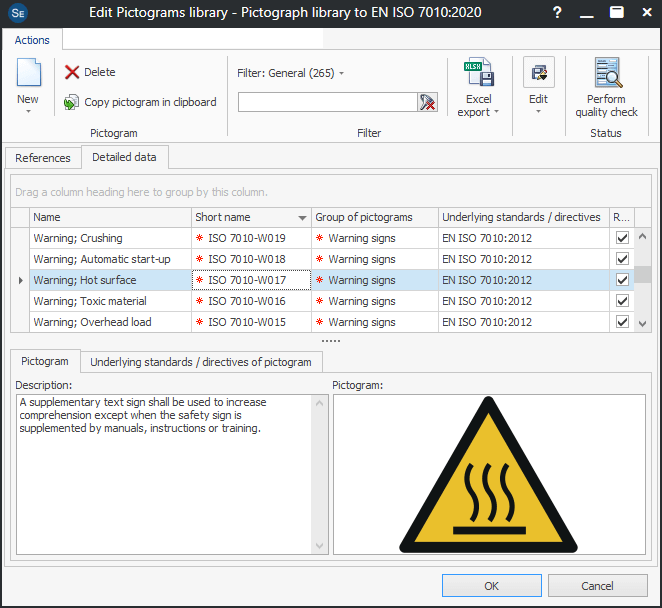Open Underlying standards / directives of pictogram tab
The height and width of the screenshot is (608, 662).
(201, 362)
